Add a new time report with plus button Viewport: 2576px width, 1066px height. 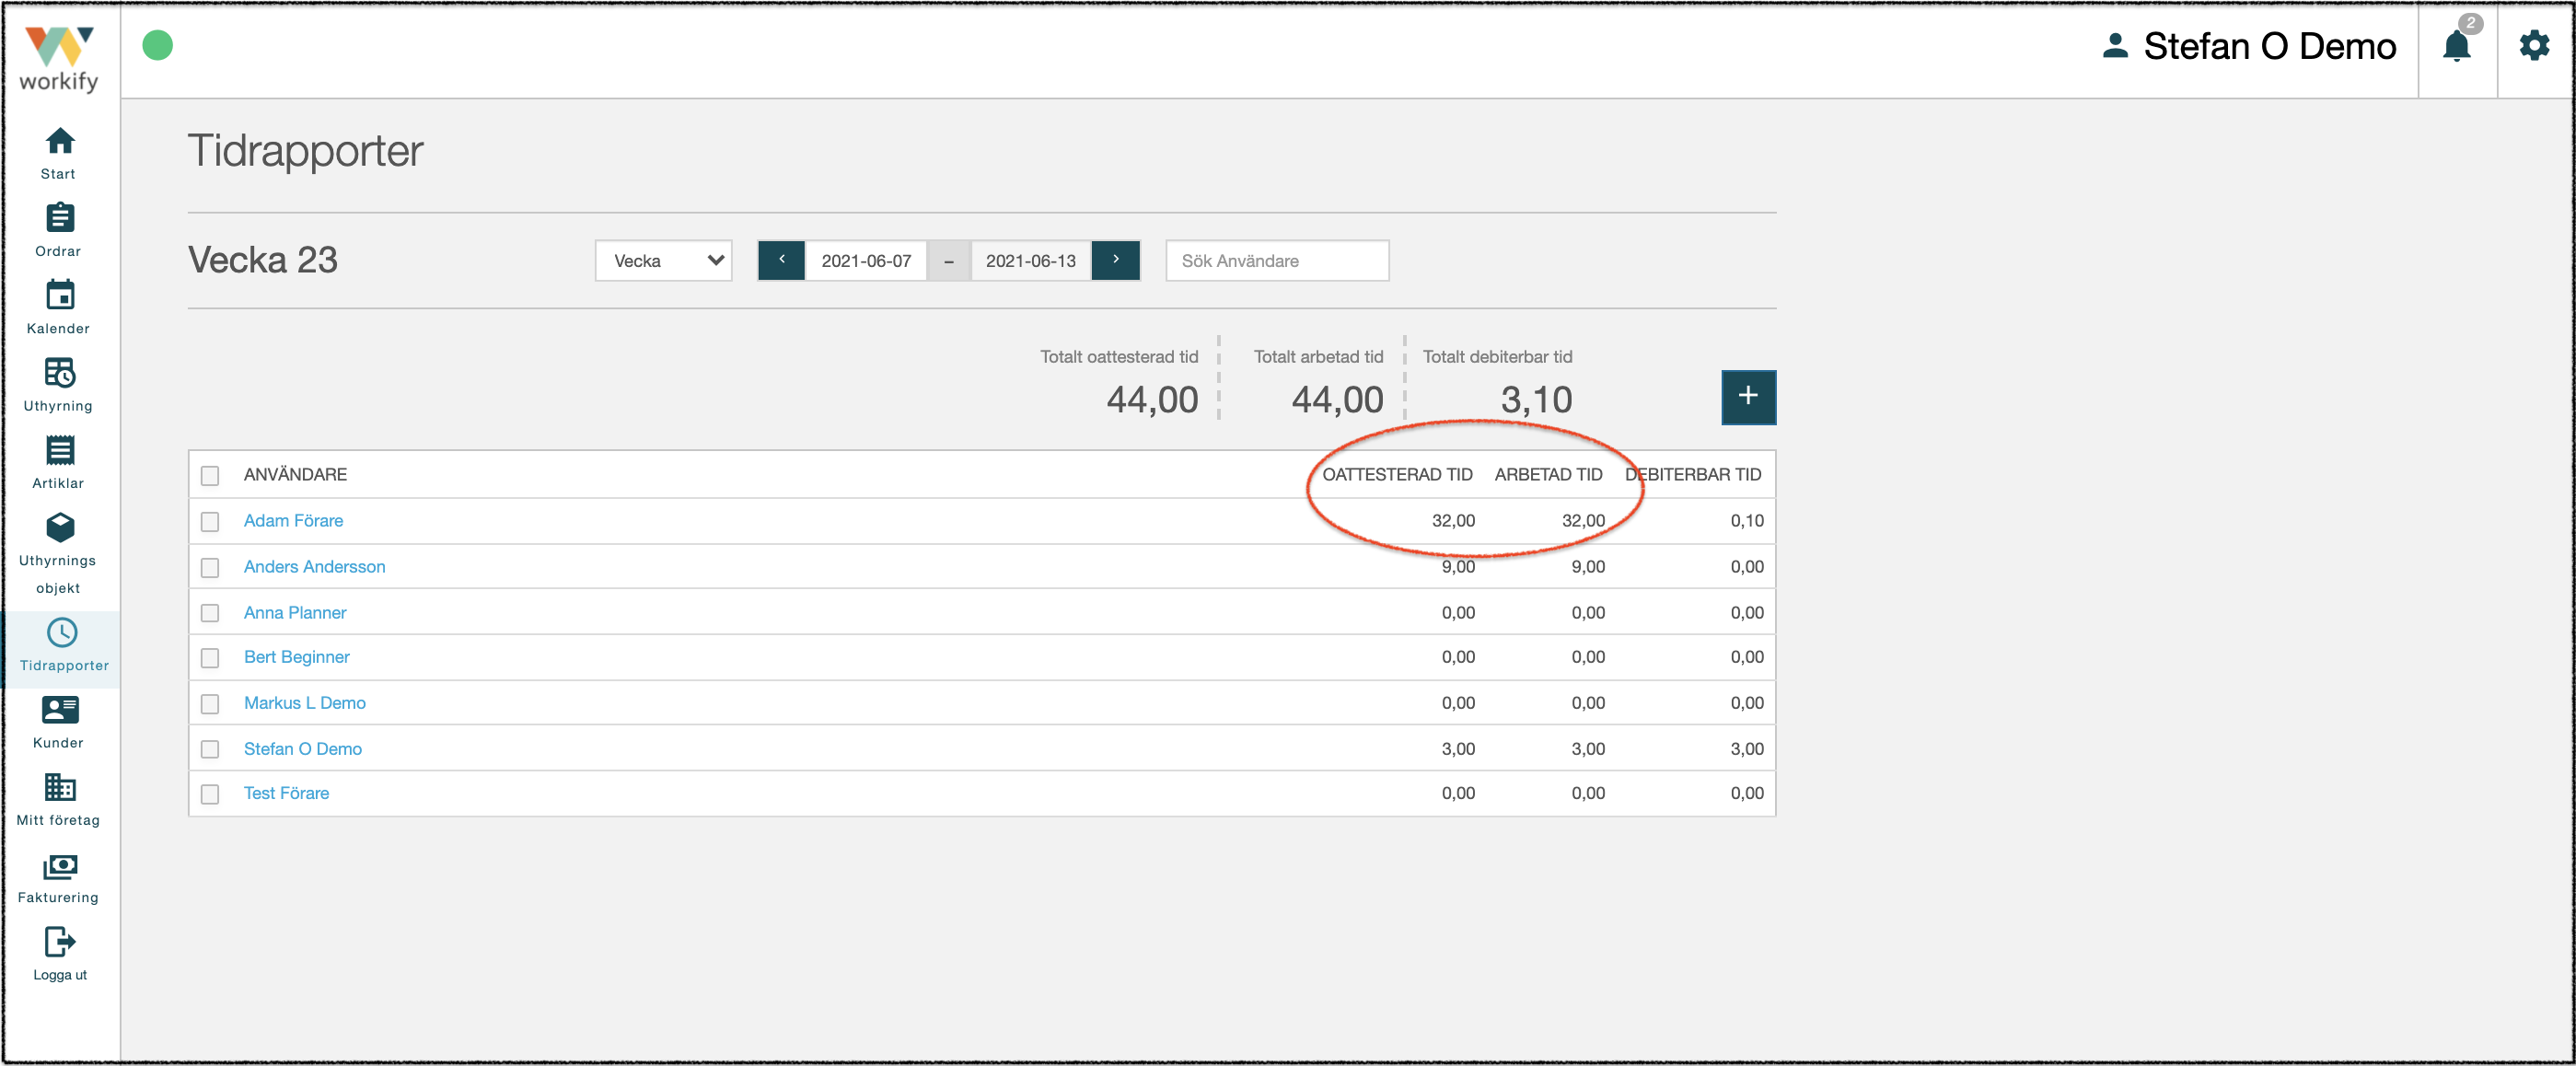click(1748, 397)
